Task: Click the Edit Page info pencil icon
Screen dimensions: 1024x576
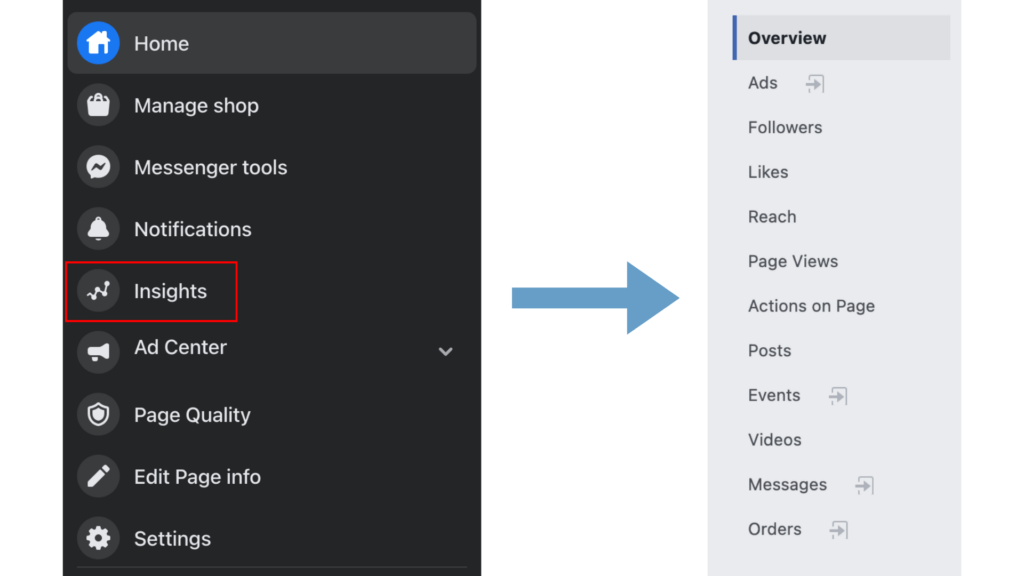Action: coord(98,476)
